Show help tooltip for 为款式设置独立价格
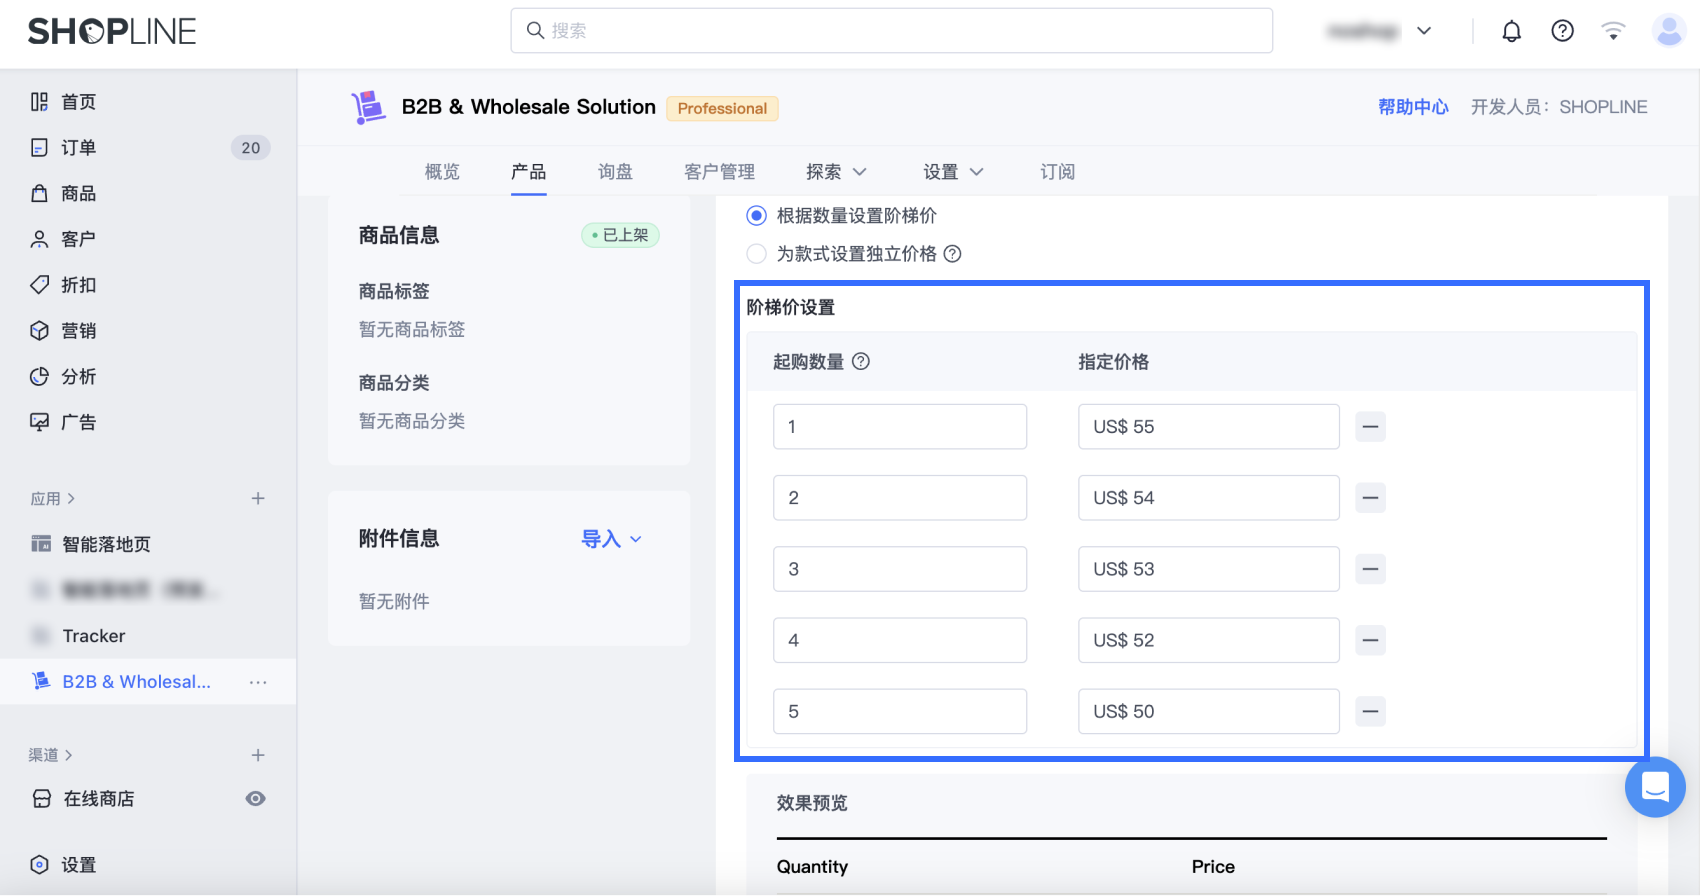 pos(953,254)
